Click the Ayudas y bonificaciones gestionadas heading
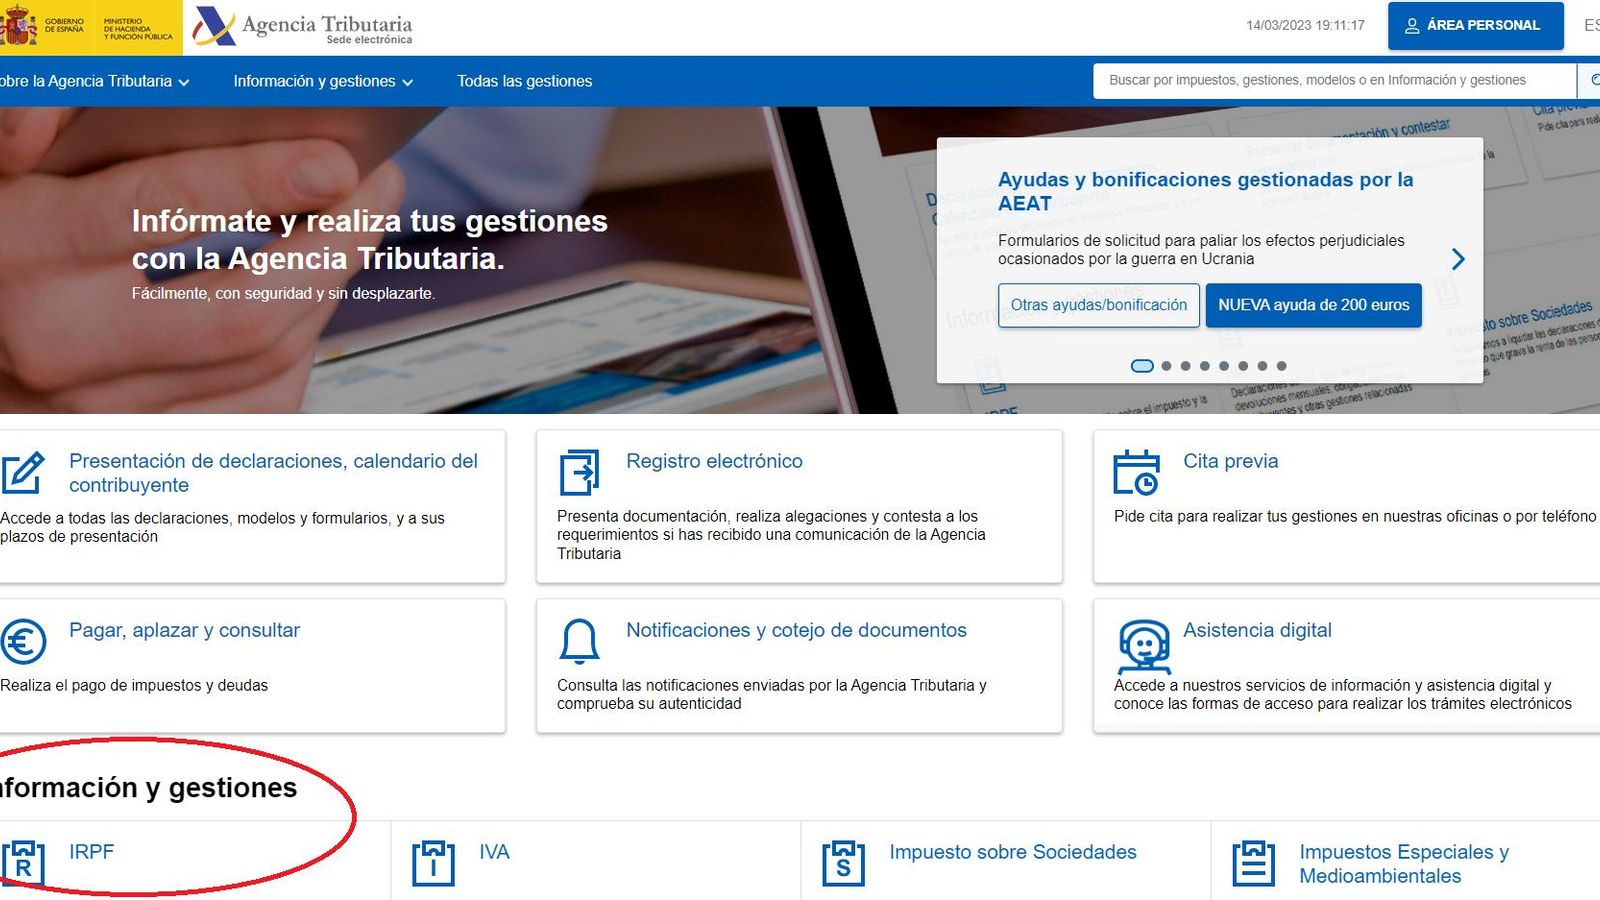The height and width of the screenshot is (900, 1600). coord(1205,191)
